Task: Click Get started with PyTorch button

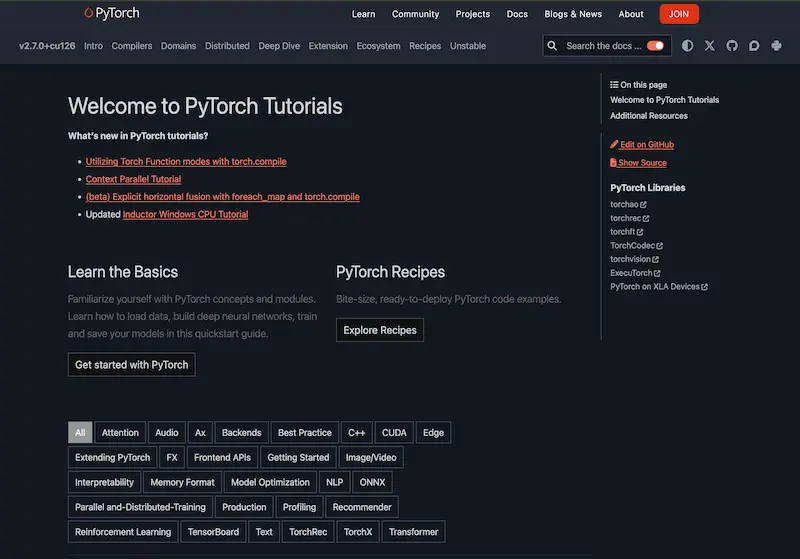Action: (132, 365)
